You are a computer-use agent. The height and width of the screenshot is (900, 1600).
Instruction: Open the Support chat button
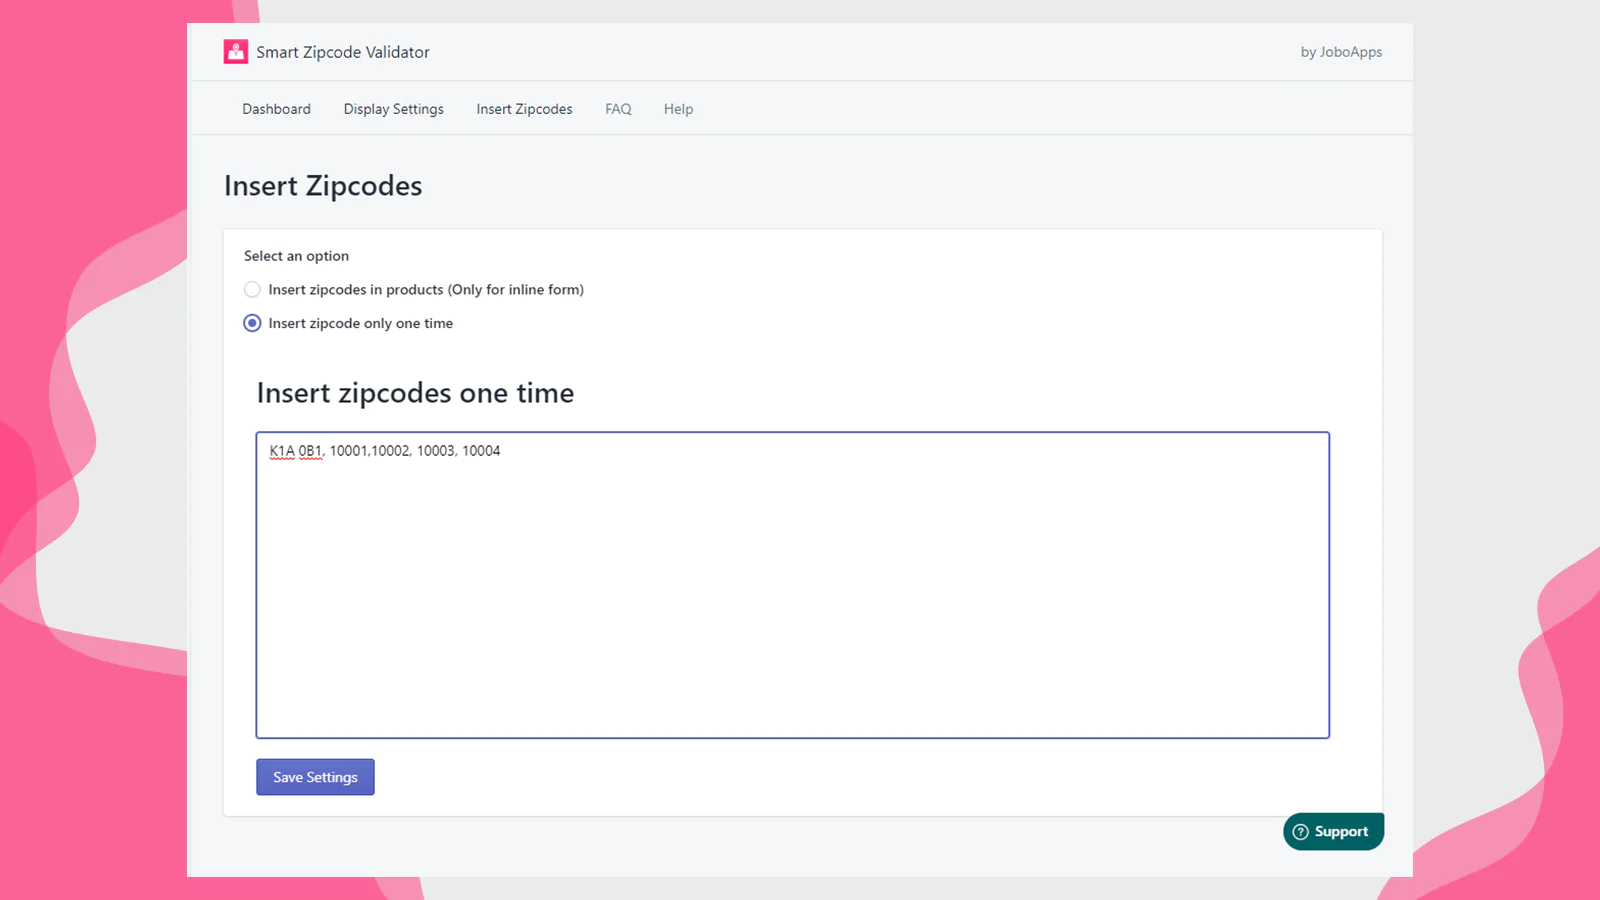[x=1333, y=832]
